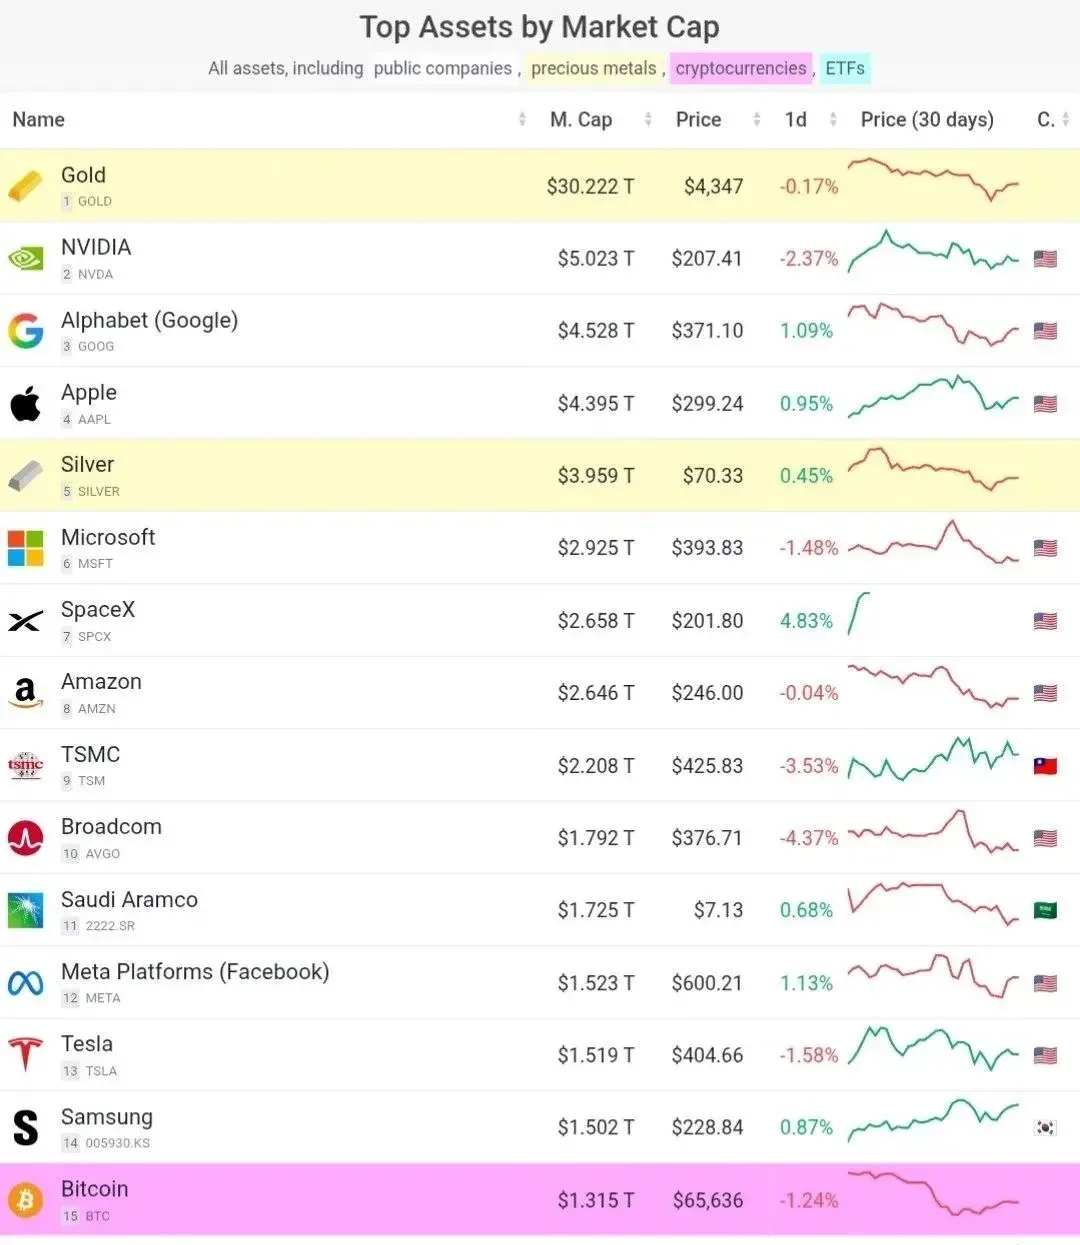Viewport: 1080px width, 1245px height.
Task: Click the US flag in Broadcom row
Action: (x=1045, y=838)
